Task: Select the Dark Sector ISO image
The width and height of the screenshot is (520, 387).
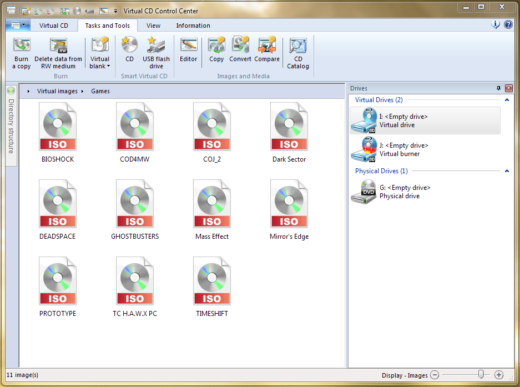Action: 289,133
